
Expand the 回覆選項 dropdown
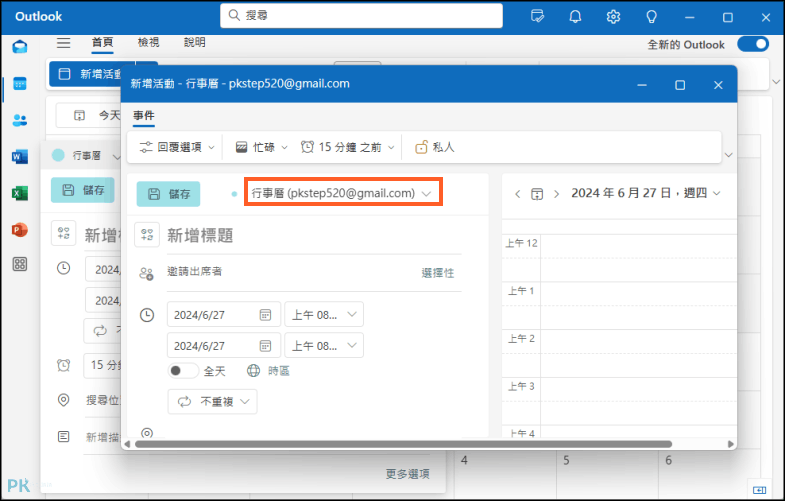click(177, 147)
